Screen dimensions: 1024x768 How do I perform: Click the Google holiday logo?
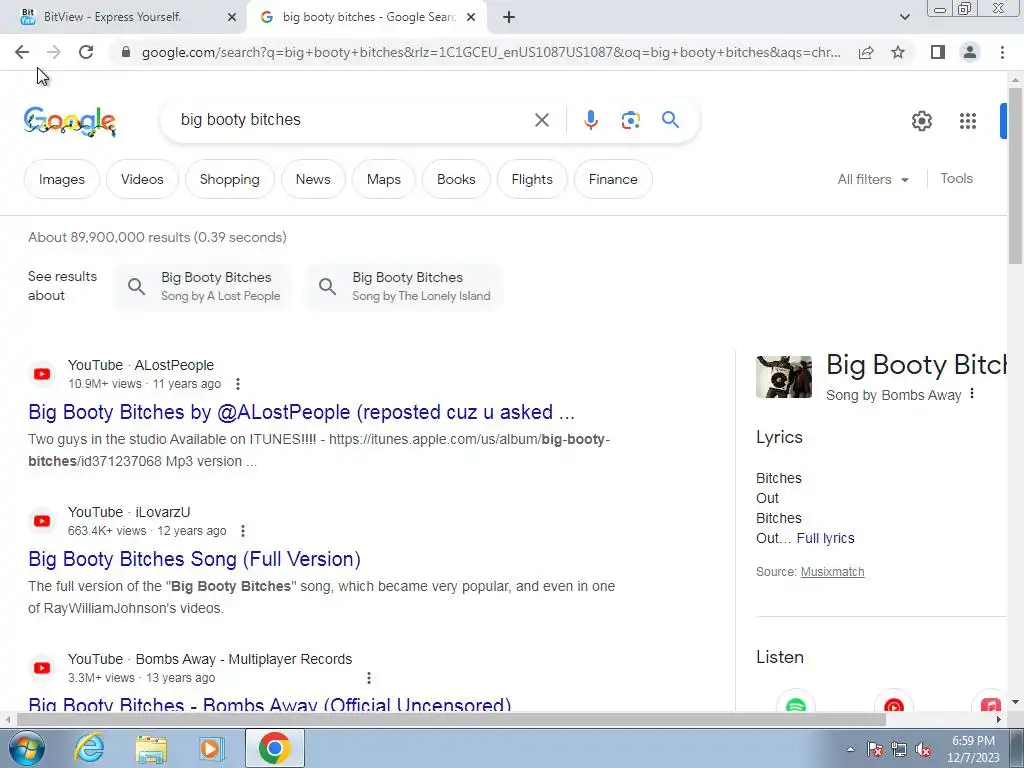coord(70,121)
